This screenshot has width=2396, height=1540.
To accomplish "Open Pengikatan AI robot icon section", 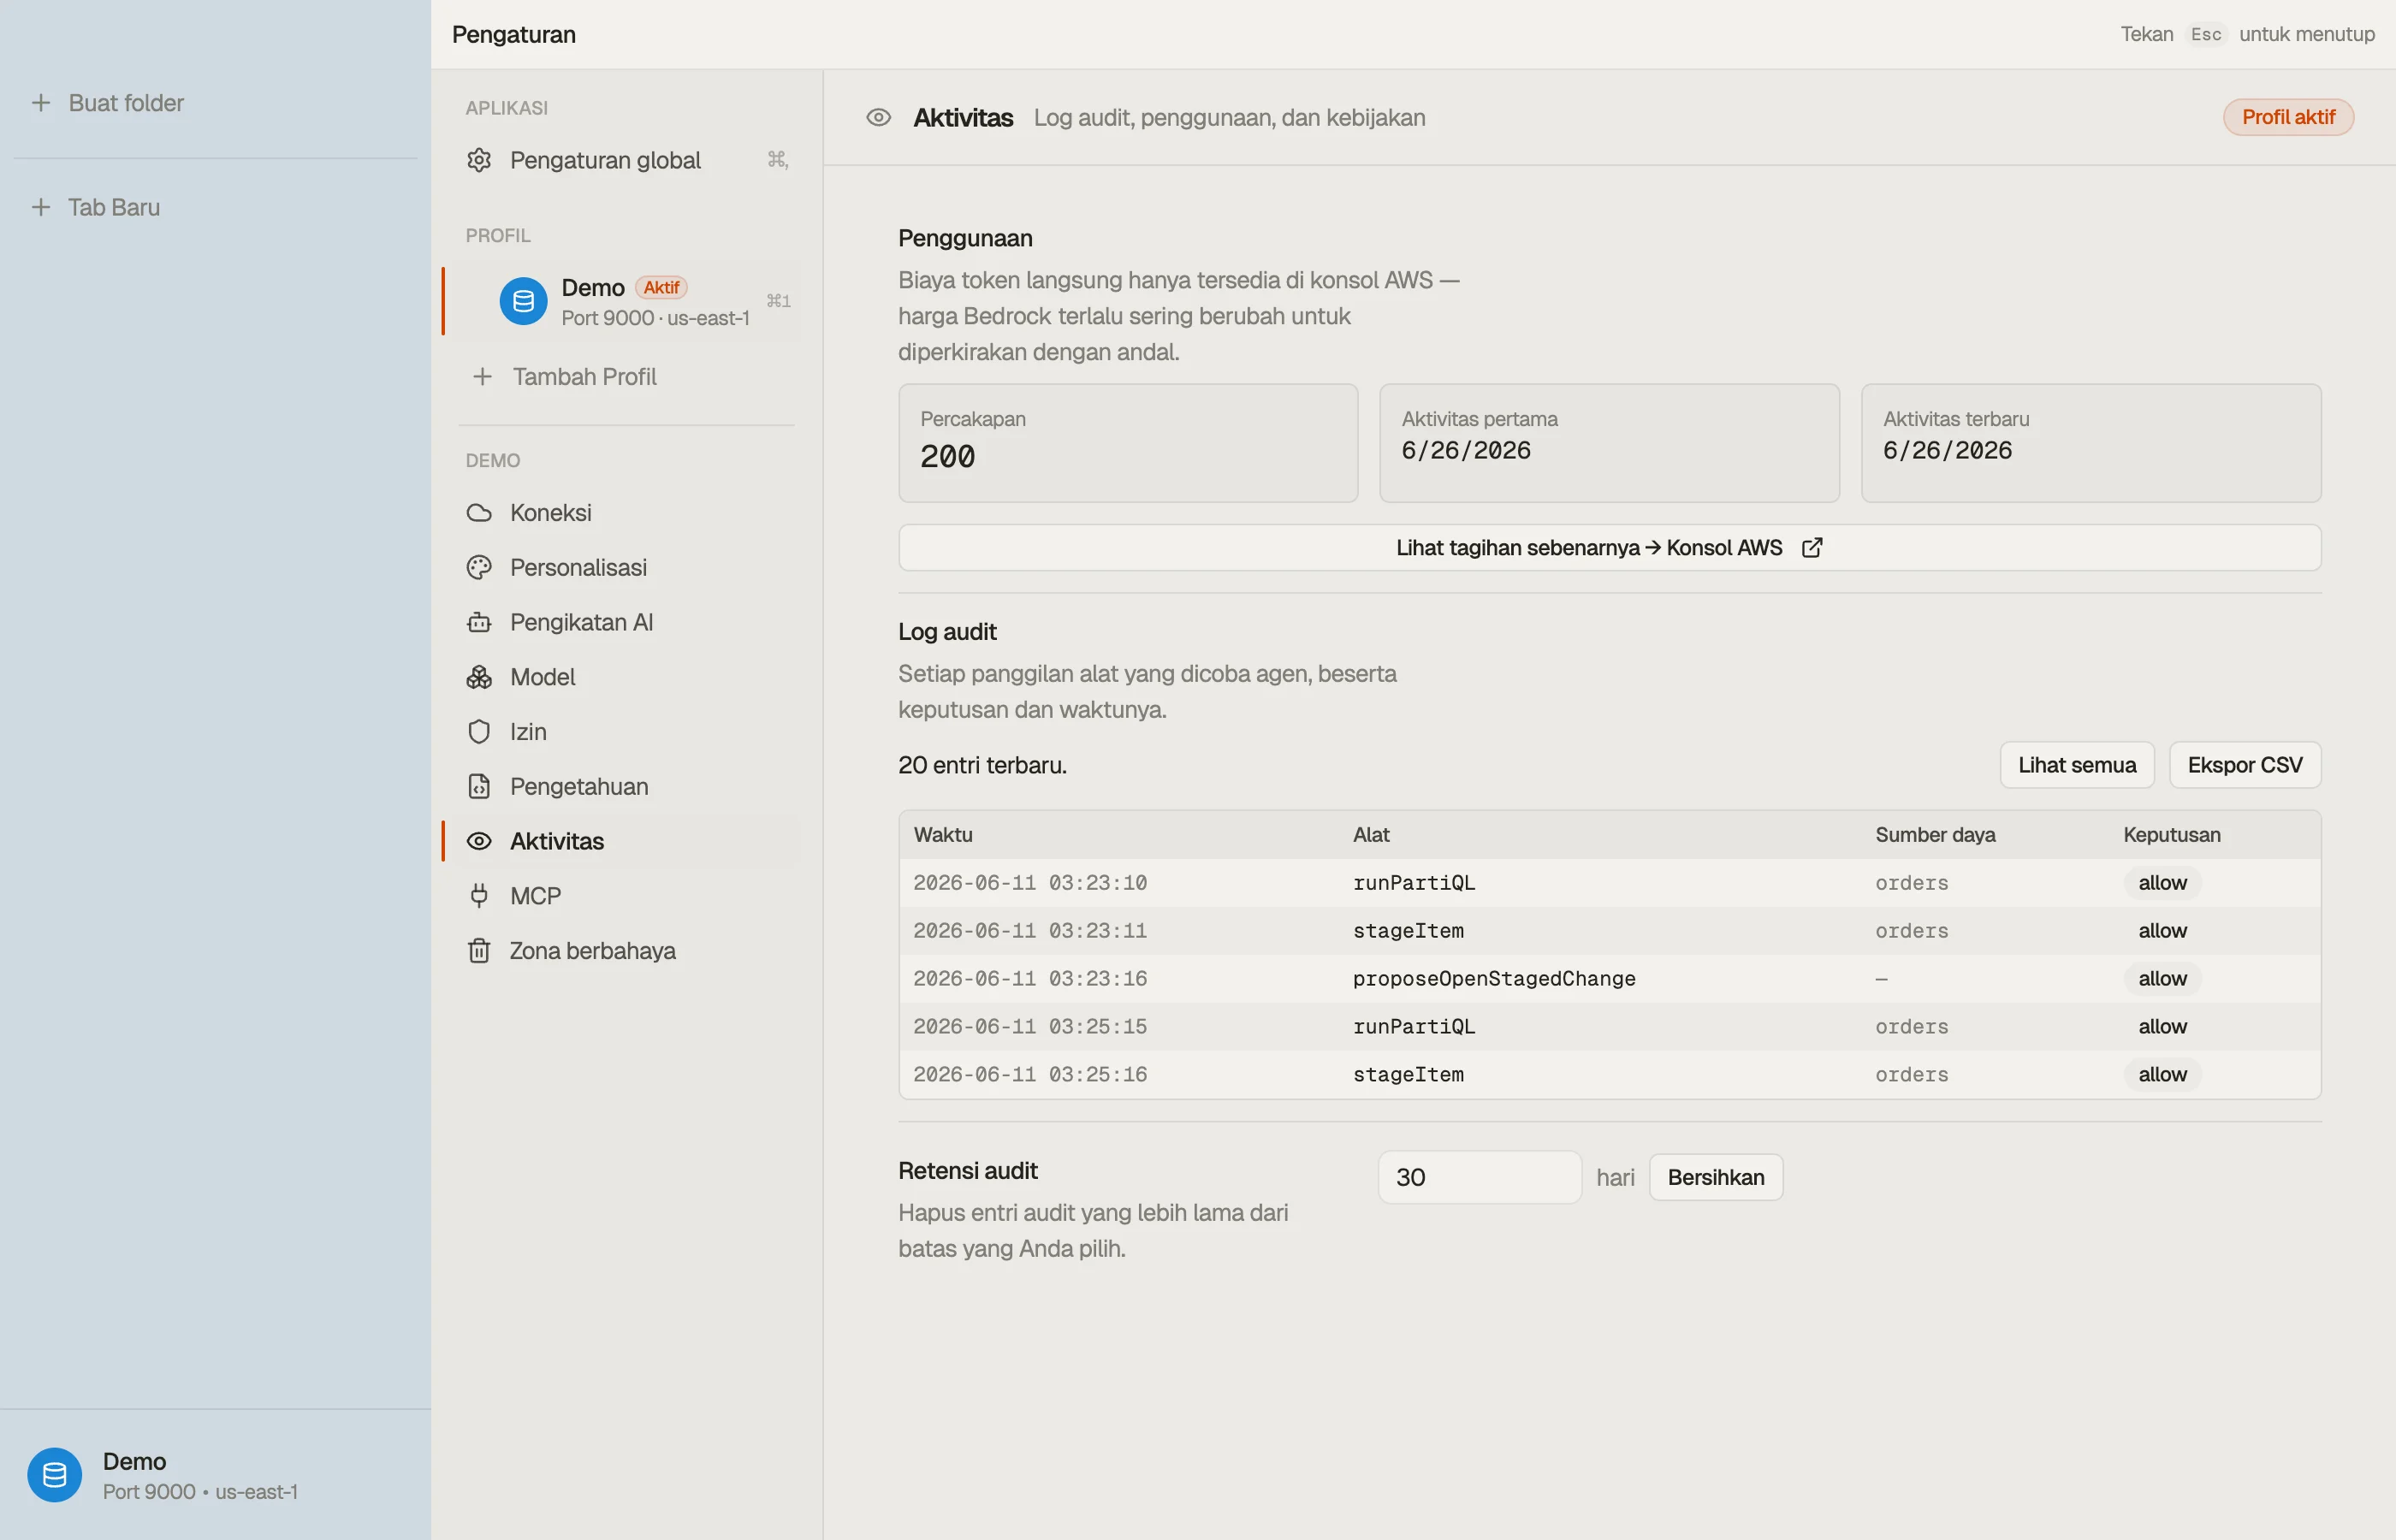I will 479,622.
